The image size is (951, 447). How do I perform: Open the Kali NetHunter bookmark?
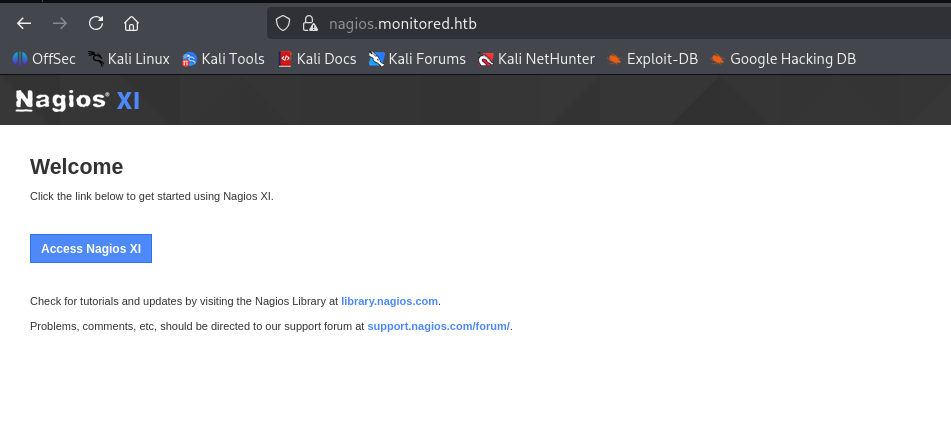point(536,59)
